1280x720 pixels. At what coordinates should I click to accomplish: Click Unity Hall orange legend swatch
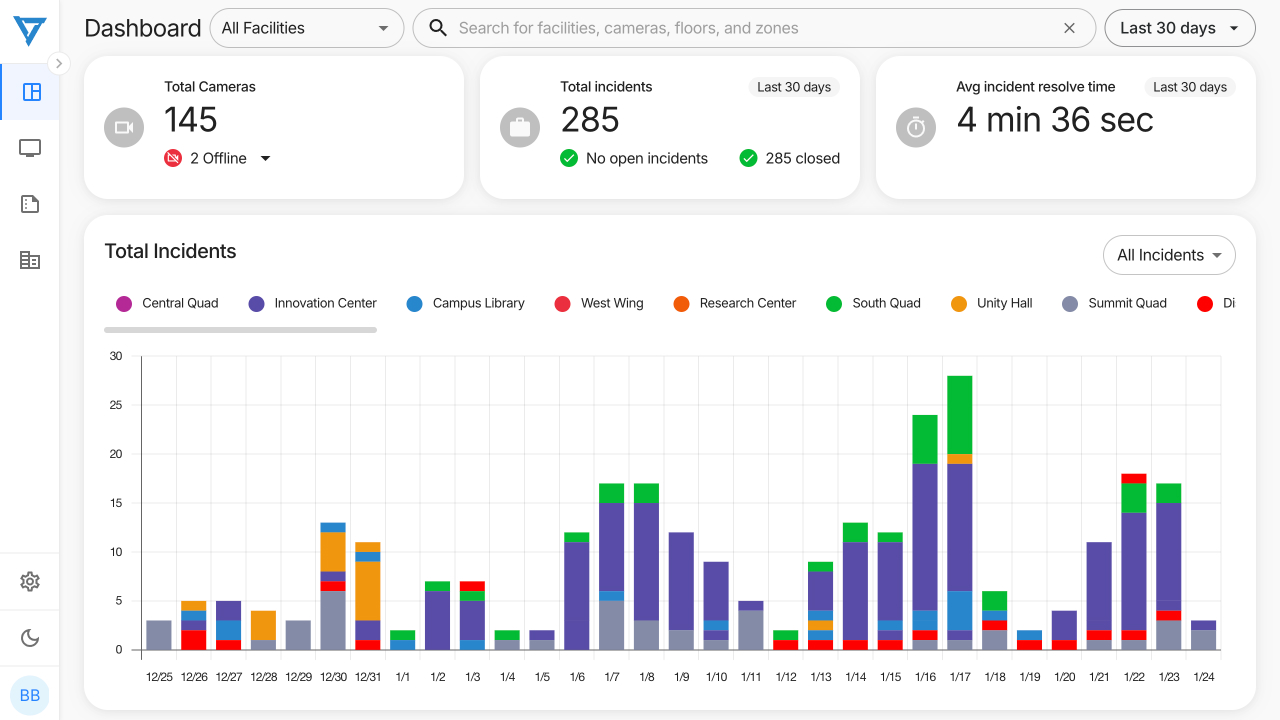point(959,304)
